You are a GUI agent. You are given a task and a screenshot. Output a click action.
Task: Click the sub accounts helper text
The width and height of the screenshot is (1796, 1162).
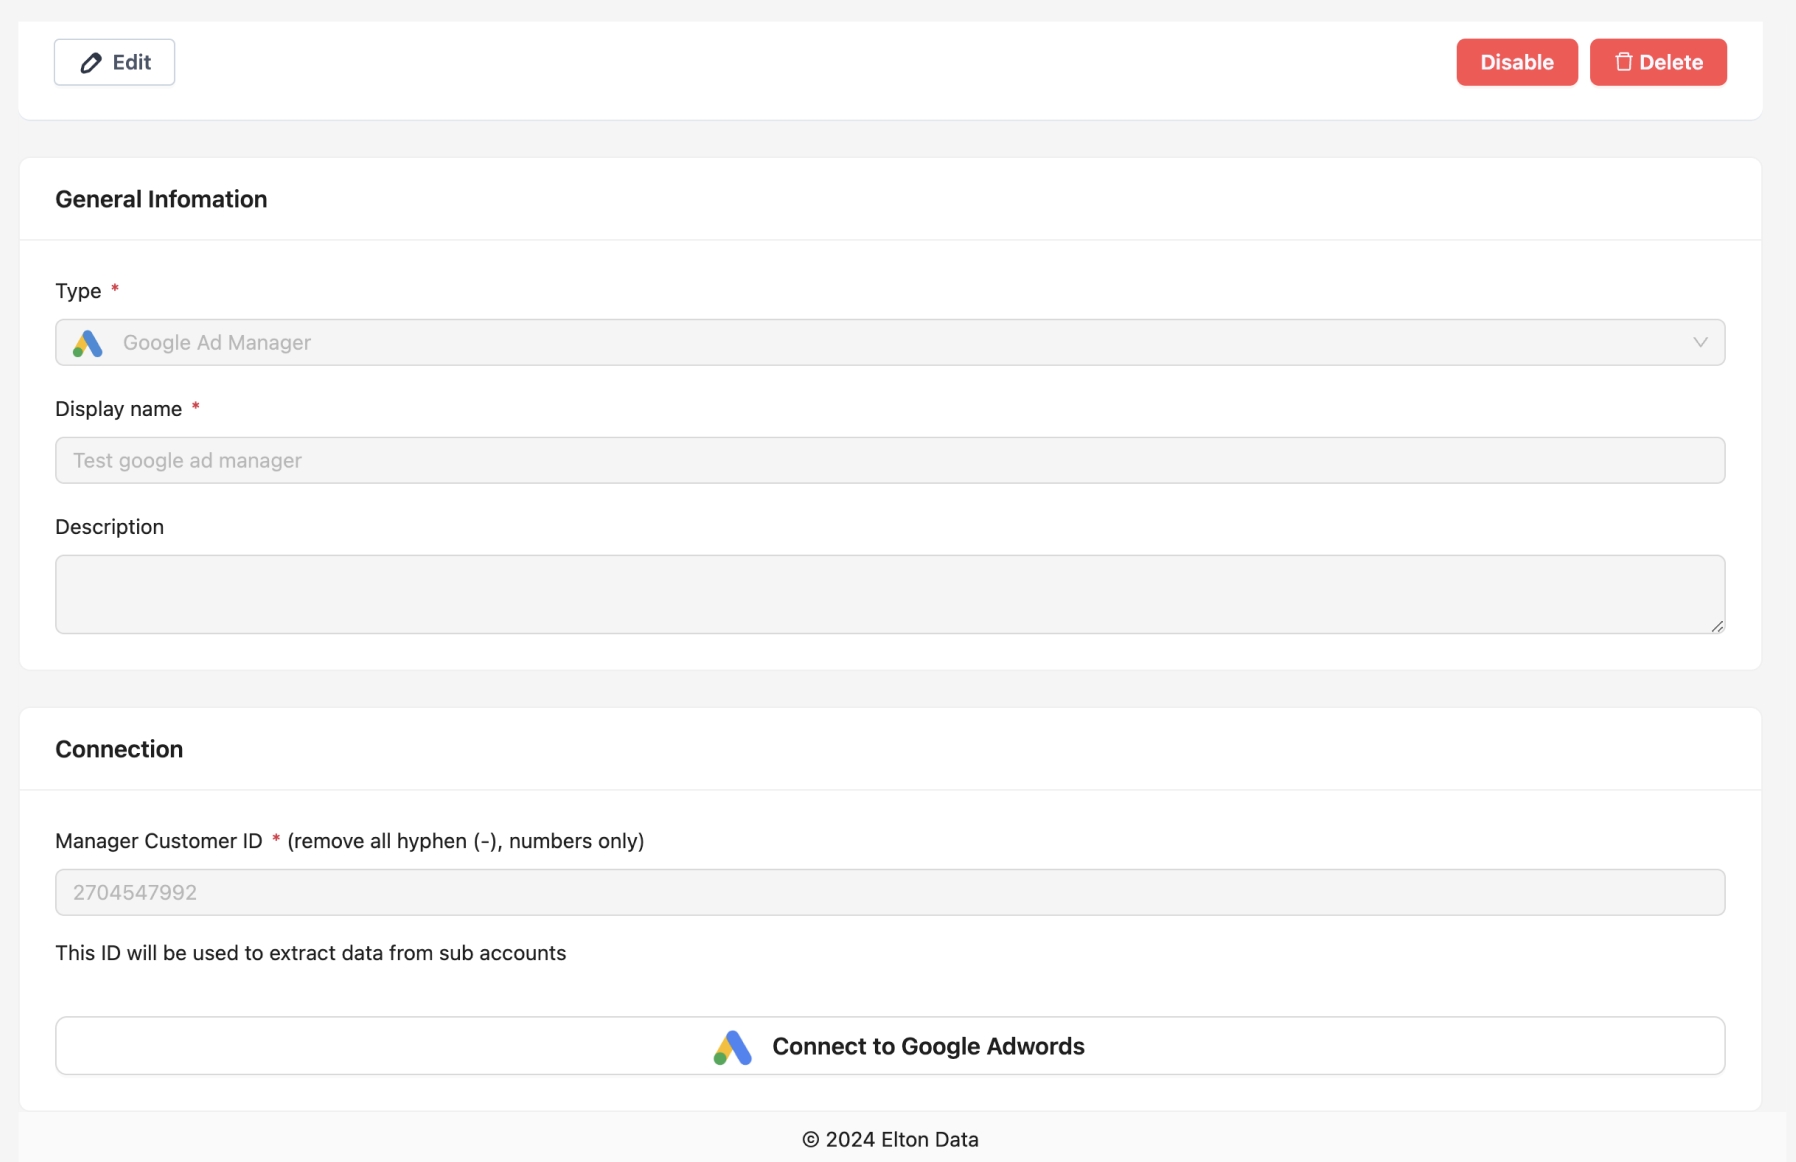pyautogui.click(x=310, y=953)
